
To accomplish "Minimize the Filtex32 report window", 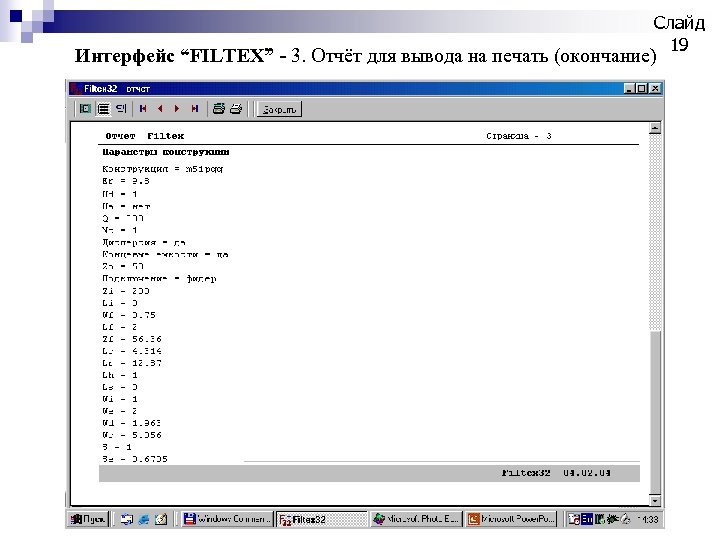I will (x=630, y=89).
